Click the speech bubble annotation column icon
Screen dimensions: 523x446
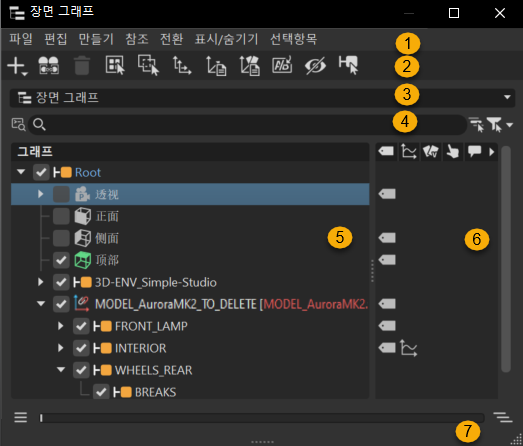(x=474, y=151)
